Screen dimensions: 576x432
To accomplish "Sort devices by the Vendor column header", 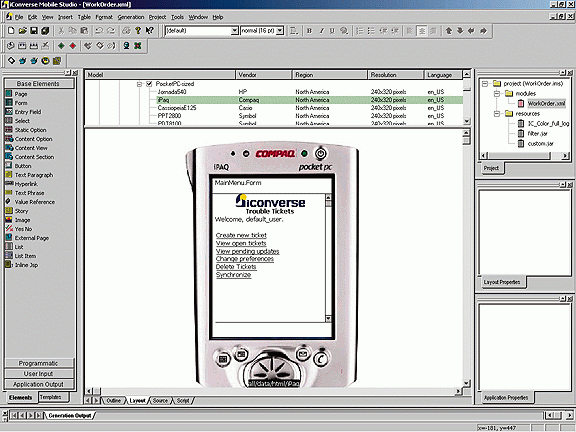I will click(x=263, y=75).
